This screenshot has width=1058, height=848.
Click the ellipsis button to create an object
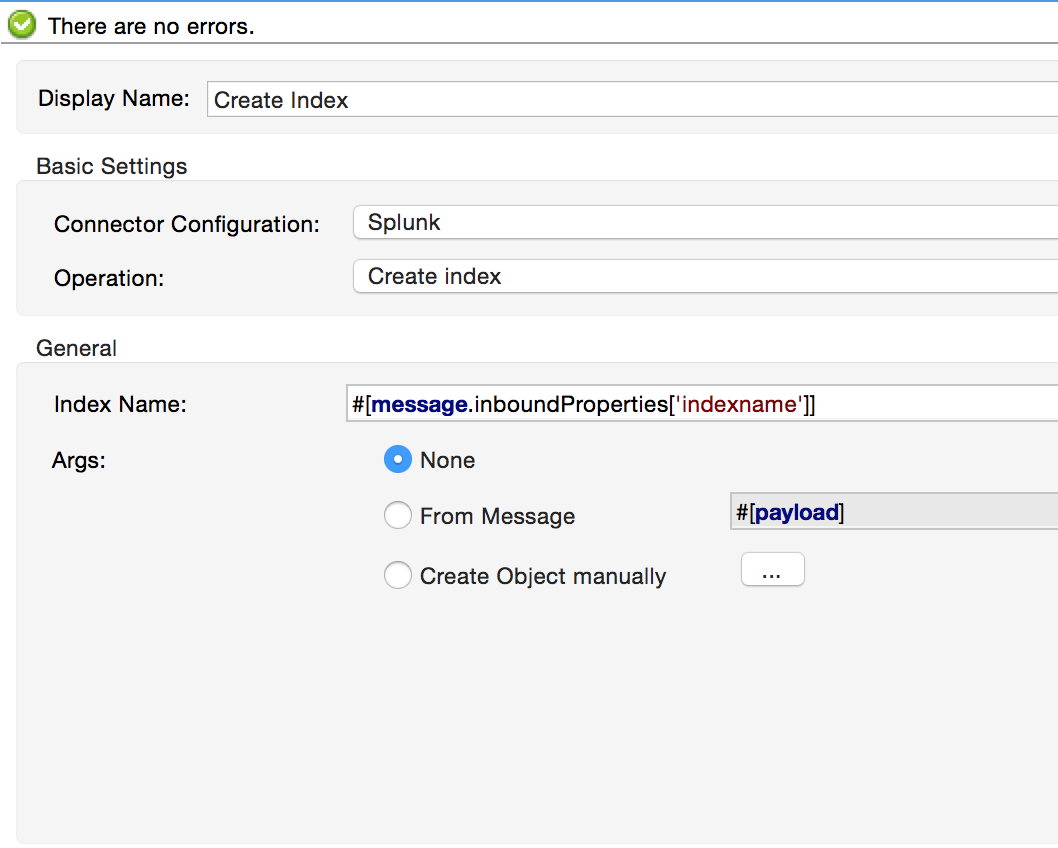click(772, 569)
